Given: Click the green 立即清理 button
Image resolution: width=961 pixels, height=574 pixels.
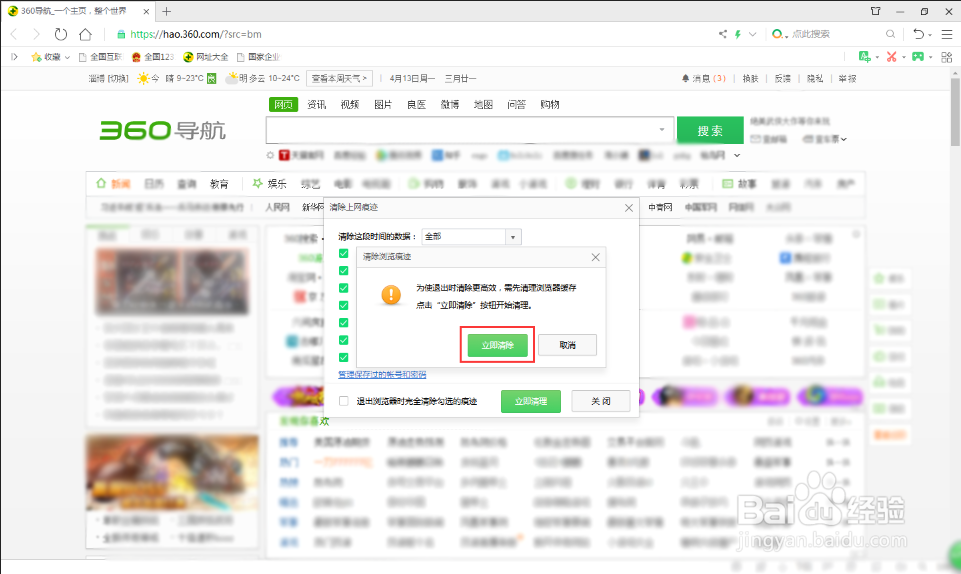Looking at the screenshot, I should [x=531, y=401].
